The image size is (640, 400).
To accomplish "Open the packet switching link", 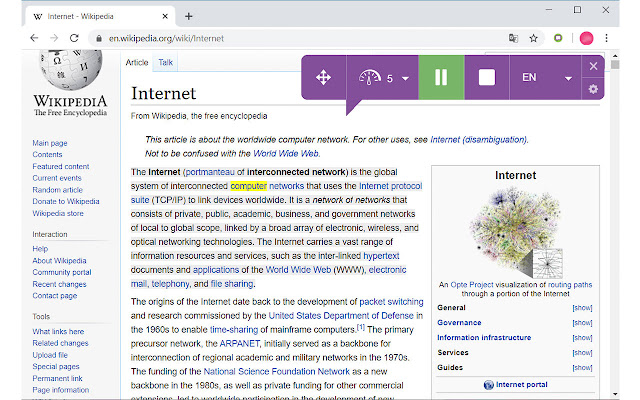I will tap(391, 302).
